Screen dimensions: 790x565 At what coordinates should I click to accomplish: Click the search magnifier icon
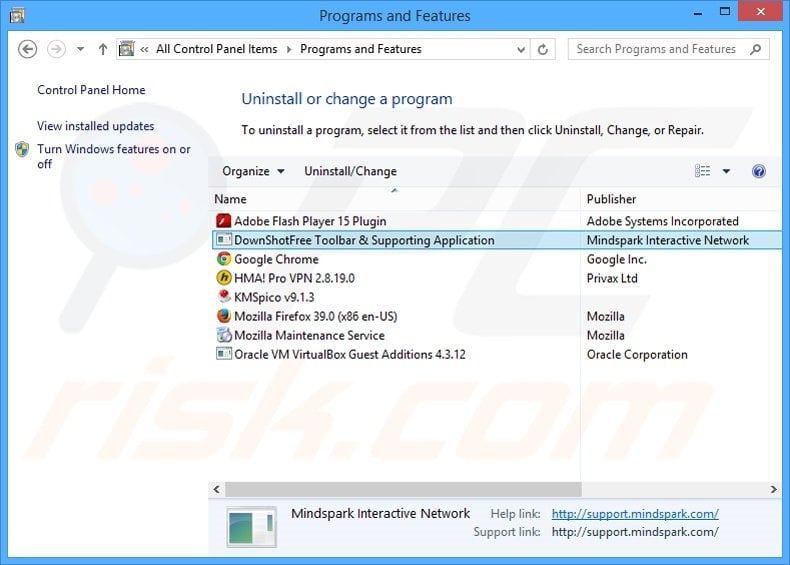[755, 49]
